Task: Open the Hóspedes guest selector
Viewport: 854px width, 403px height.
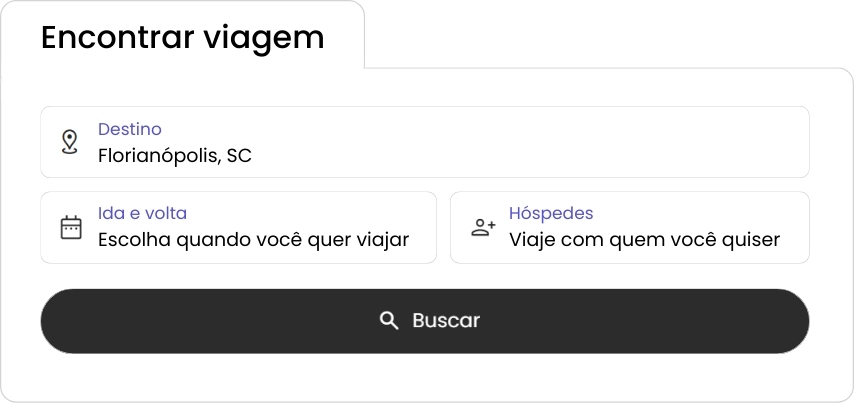Action: click(x=630, y=227)
